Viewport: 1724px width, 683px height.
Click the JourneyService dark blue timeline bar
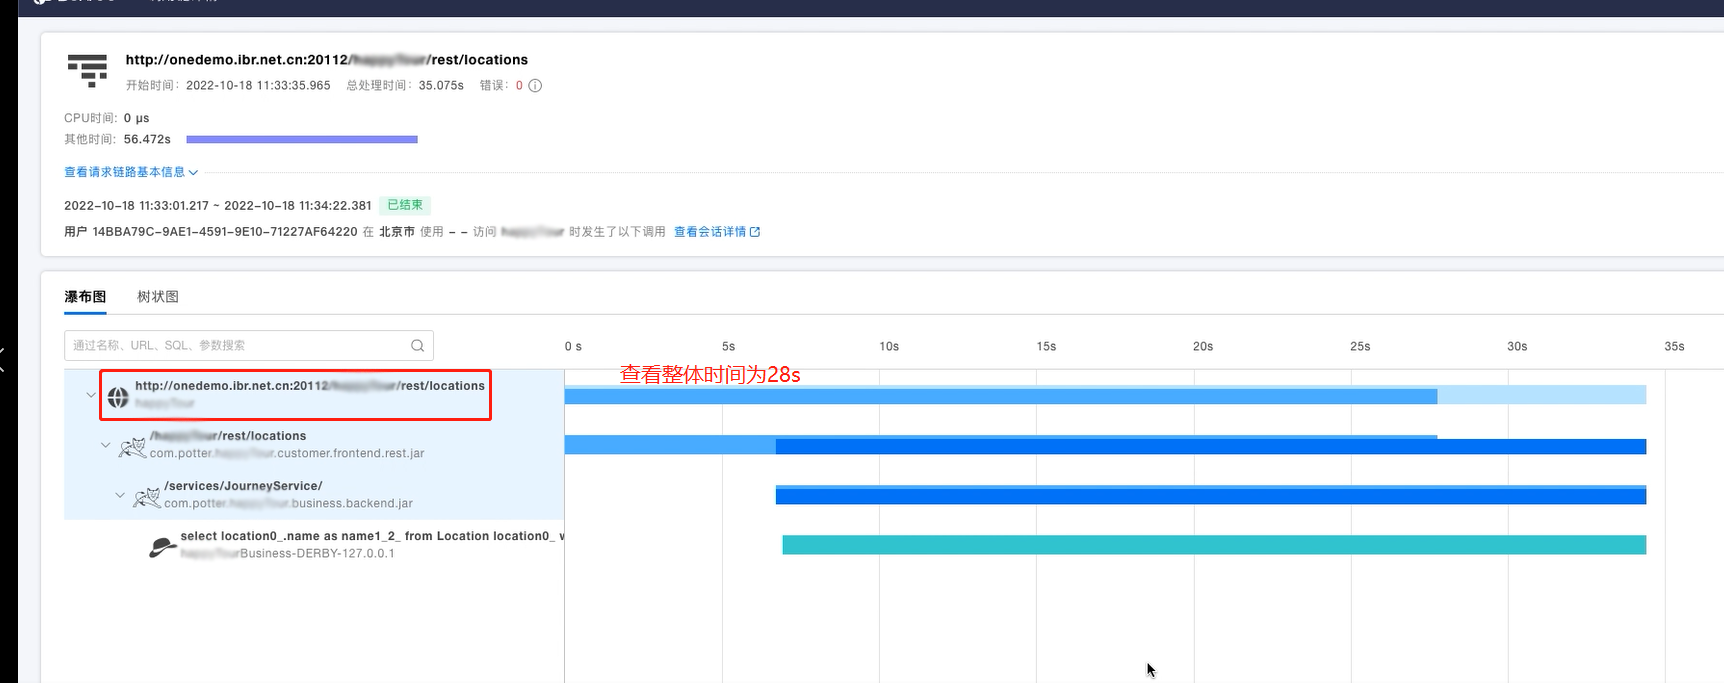coord(1210,496)
